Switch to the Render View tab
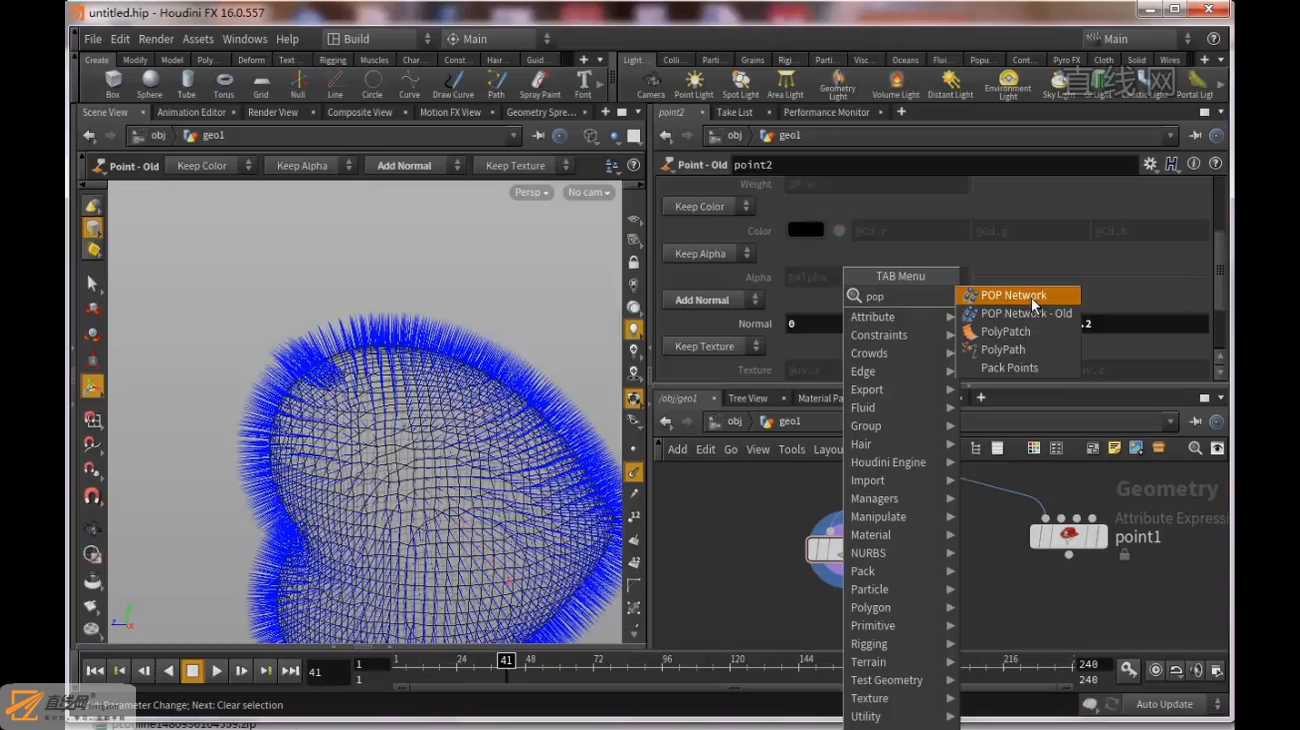This screenshot has height=730, width=1300. point(273,113)
